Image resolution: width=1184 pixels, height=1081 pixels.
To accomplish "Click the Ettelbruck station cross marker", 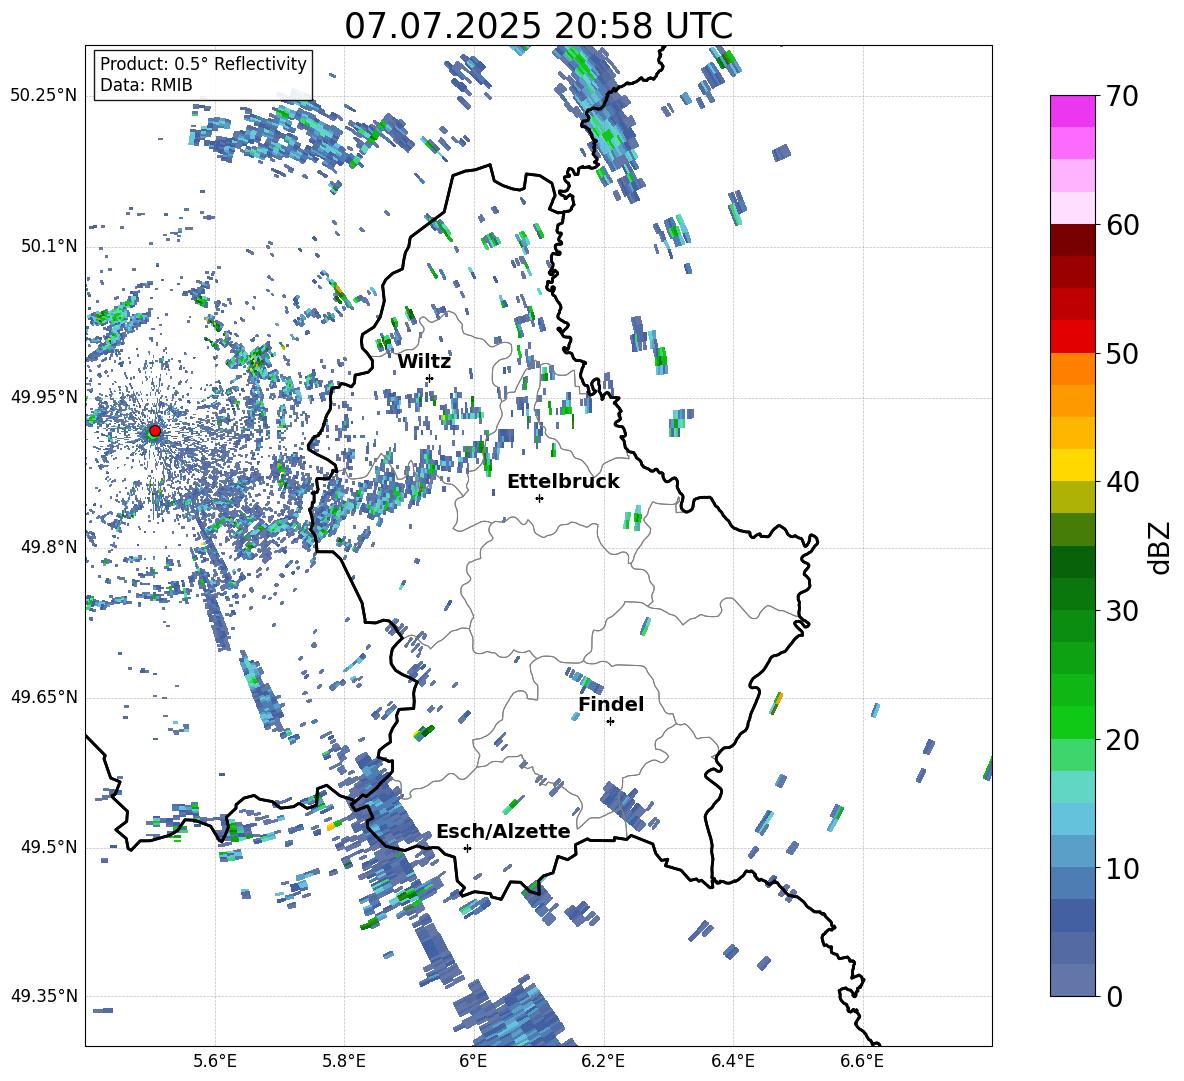I will tap(539, 498).
